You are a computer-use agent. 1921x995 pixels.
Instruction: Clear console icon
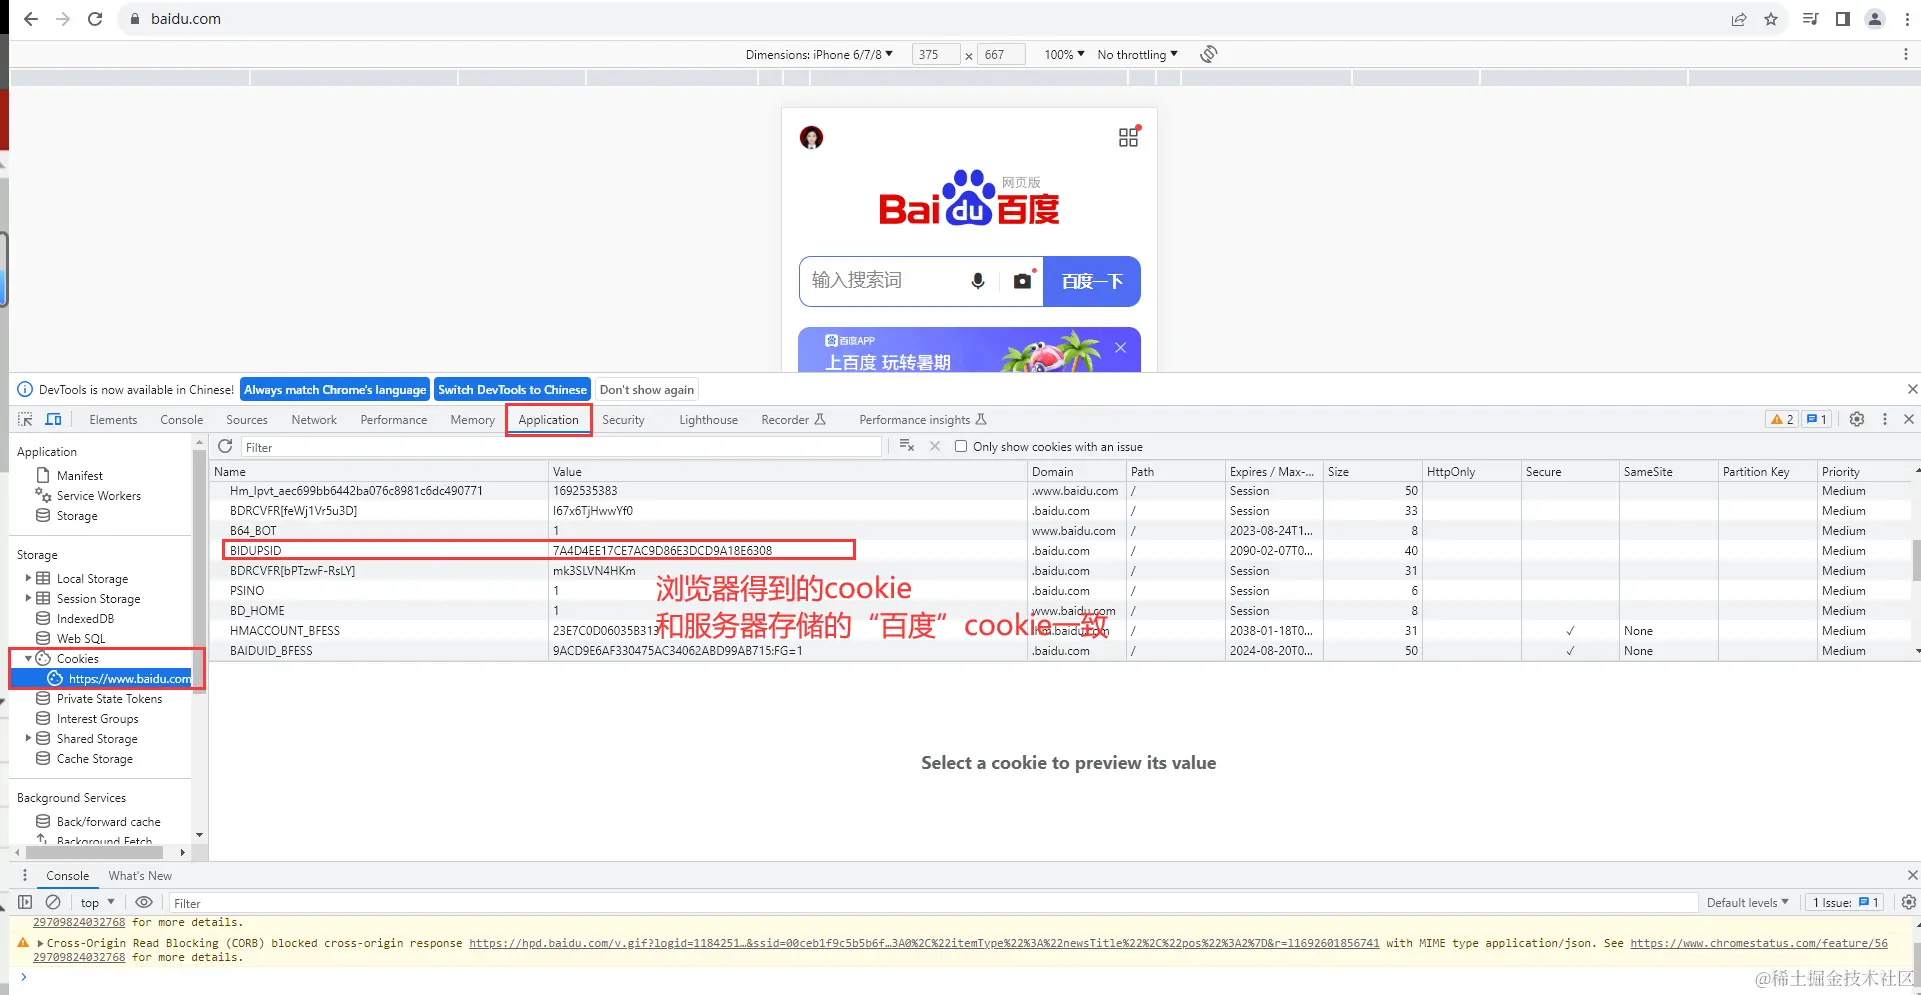(x=53, y=902)
